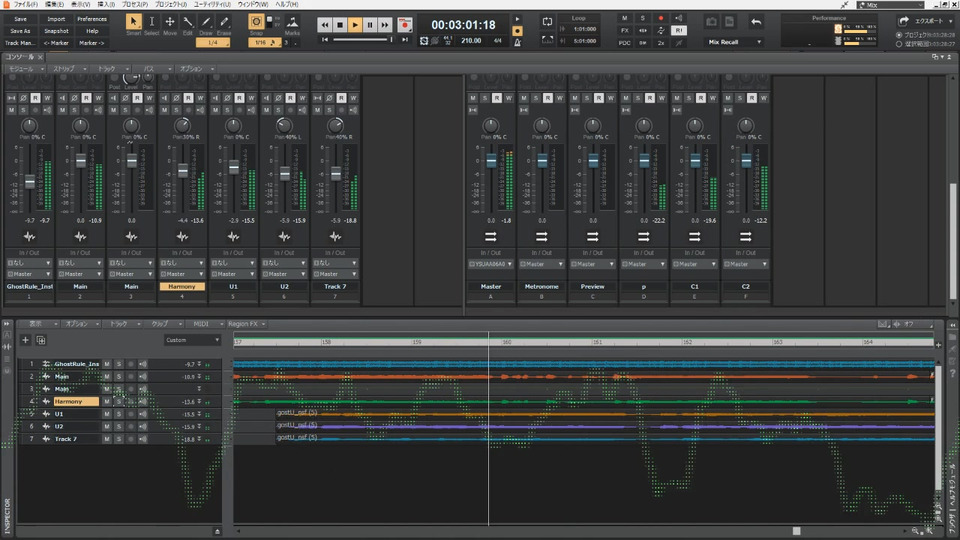The height and width of the screenshot is (540, 960).
Task: Expand the console モジュール dropdown
Action: point(26,69)
